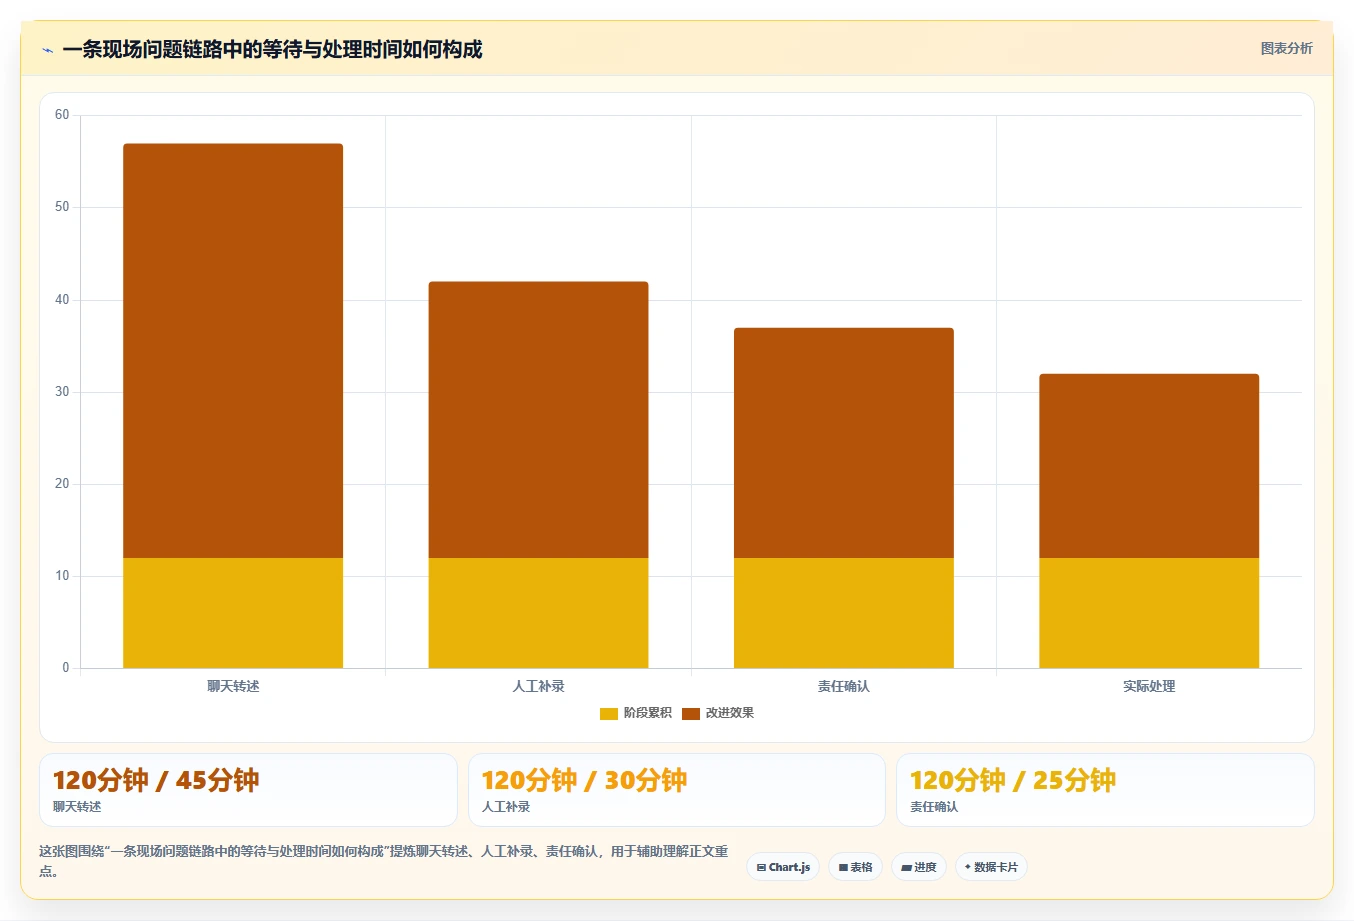Click the yellow 人工补录 bar segment
Image resolution: width=1354 pixels, height=921 pixels.
point(538,613)
